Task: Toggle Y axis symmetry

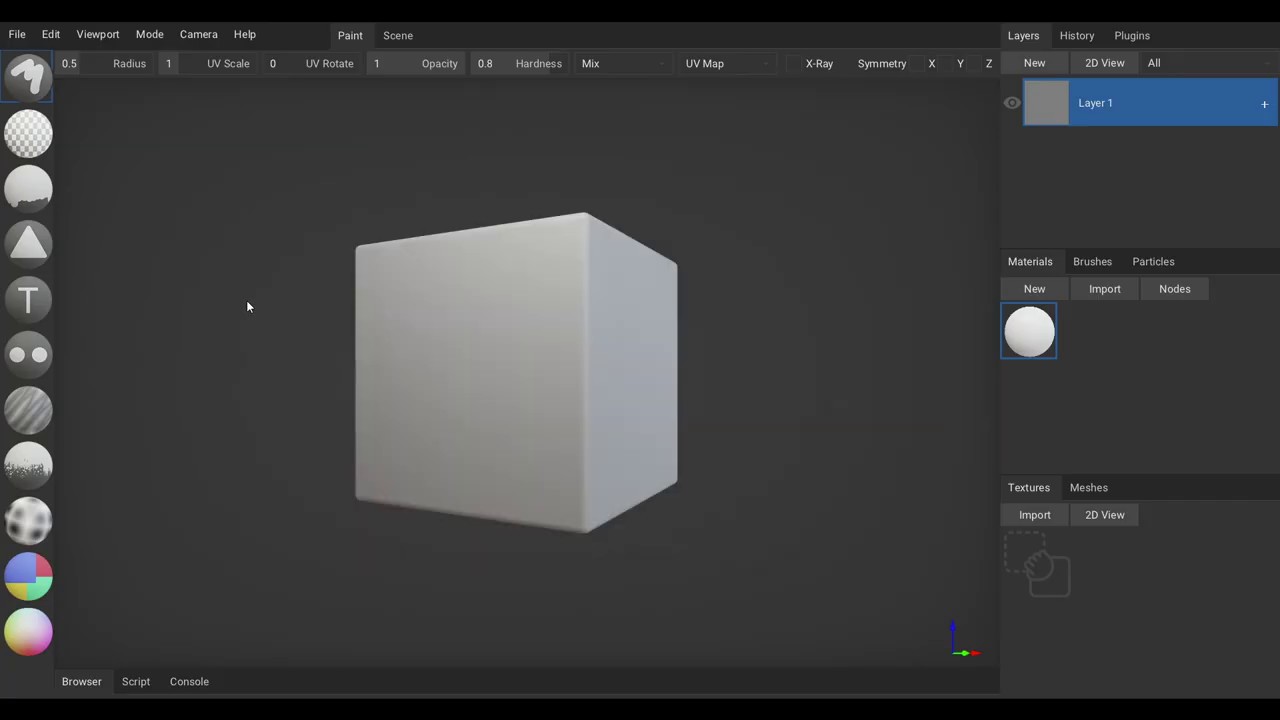Action: (960, 64)
